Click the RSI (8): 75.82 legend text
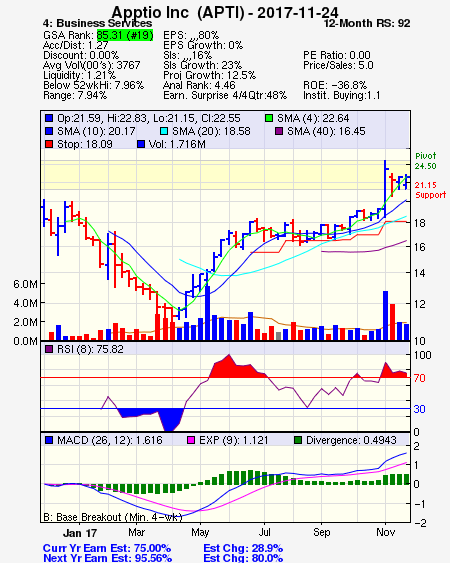This screenshot has height=563, width=450. [90, 349]
